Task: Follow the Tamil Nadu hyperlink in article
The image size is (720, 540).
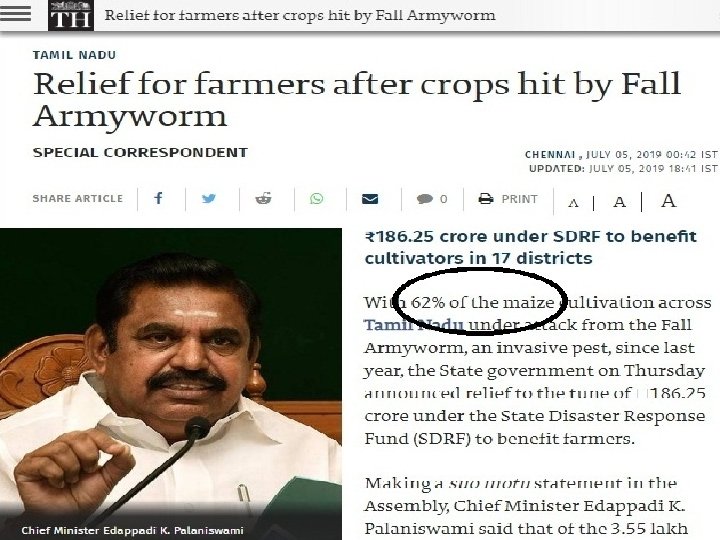Action: tap(413, 325)
